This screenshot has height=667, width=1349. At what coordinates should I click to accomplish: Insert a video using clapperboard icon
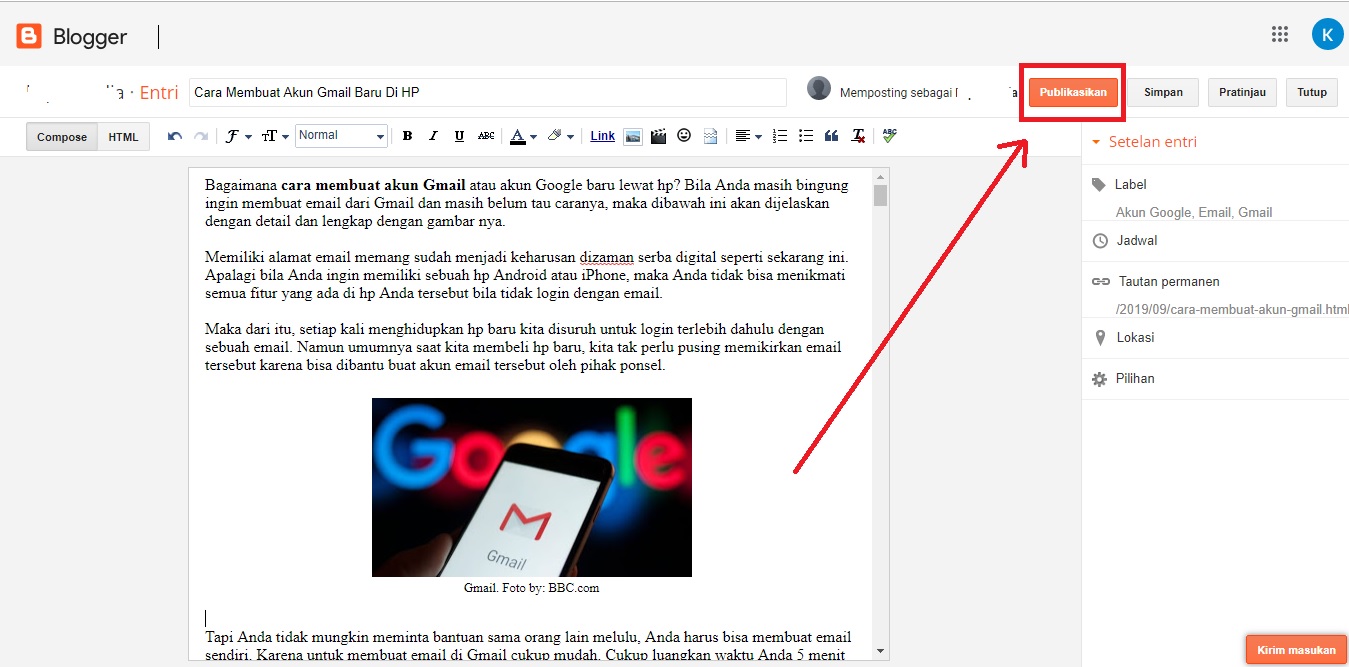(658, 136)
